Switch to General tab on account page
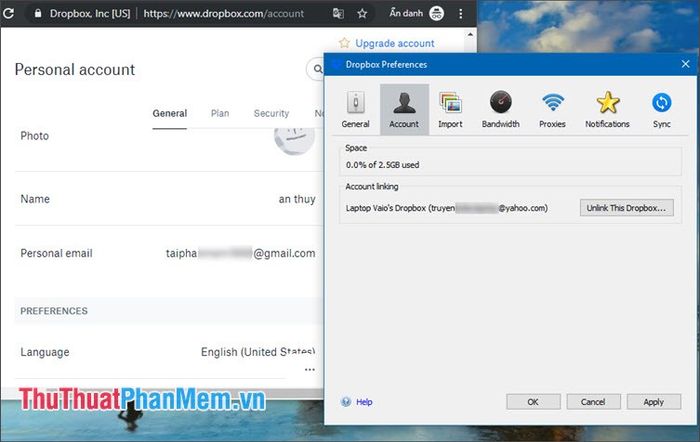 170,113
